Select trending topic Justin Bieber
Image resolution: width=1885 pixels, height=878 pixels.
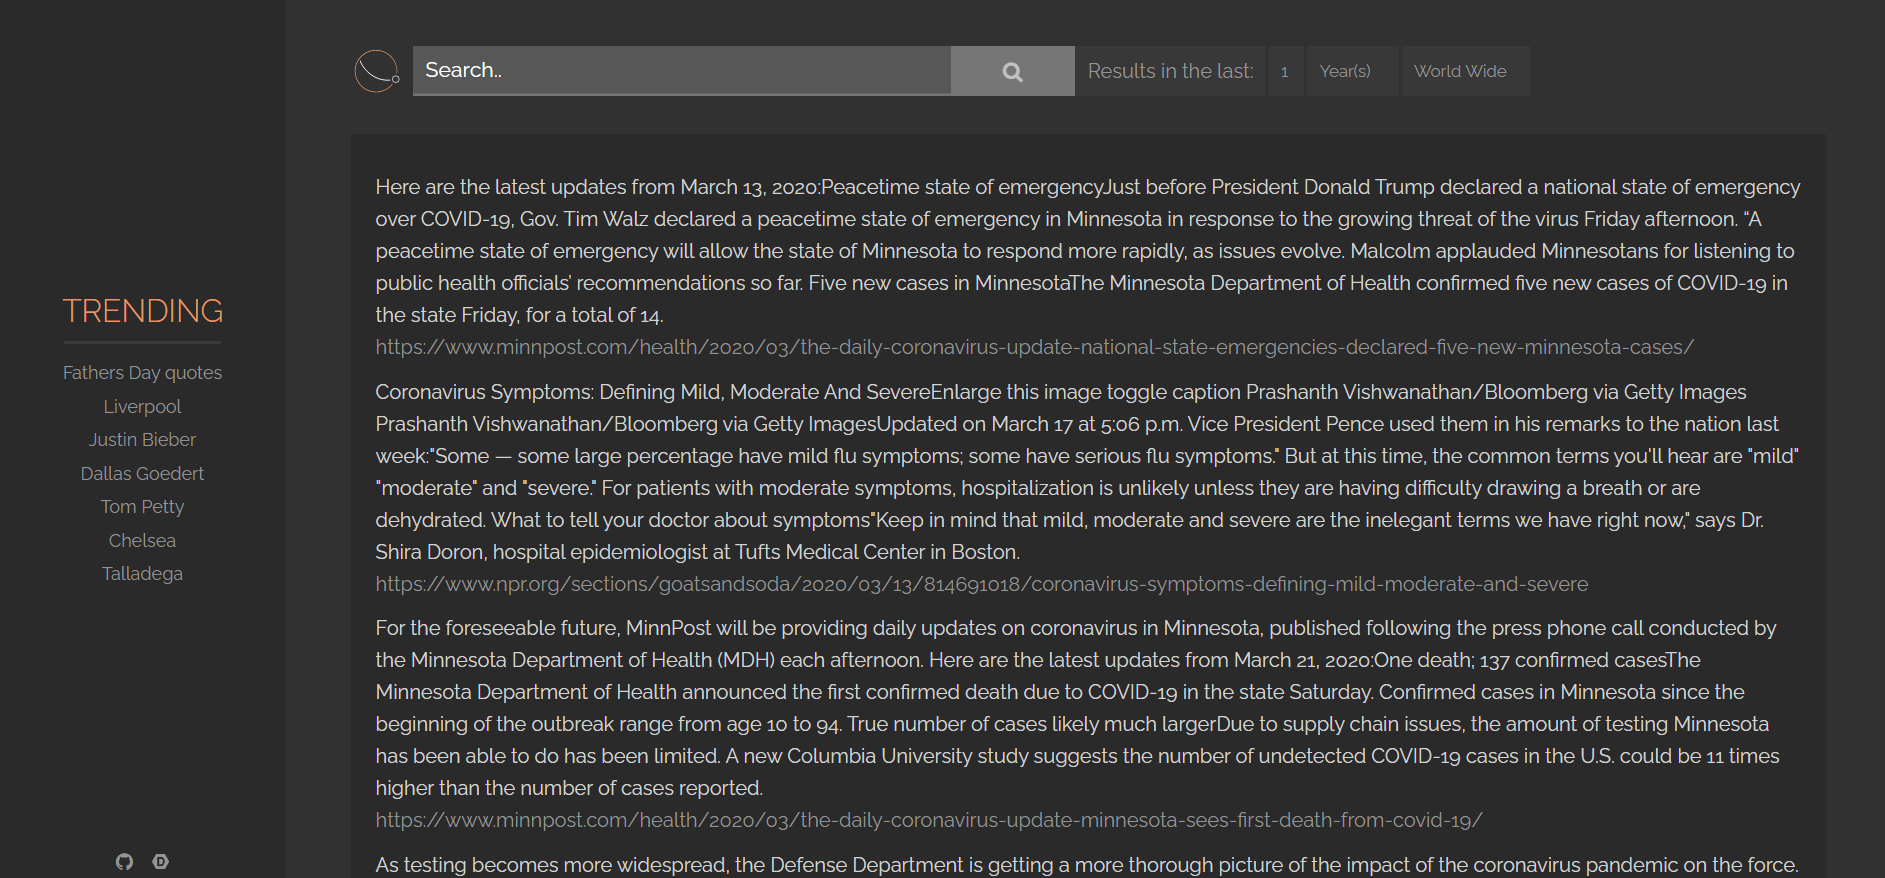coord(142,440)
